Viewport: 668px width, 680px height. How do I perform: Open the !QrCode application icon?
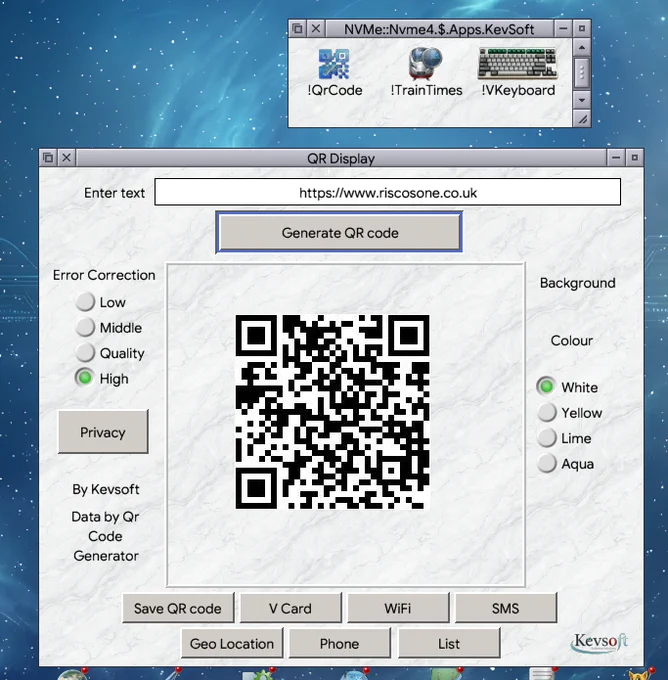click(x=334, y=73)
